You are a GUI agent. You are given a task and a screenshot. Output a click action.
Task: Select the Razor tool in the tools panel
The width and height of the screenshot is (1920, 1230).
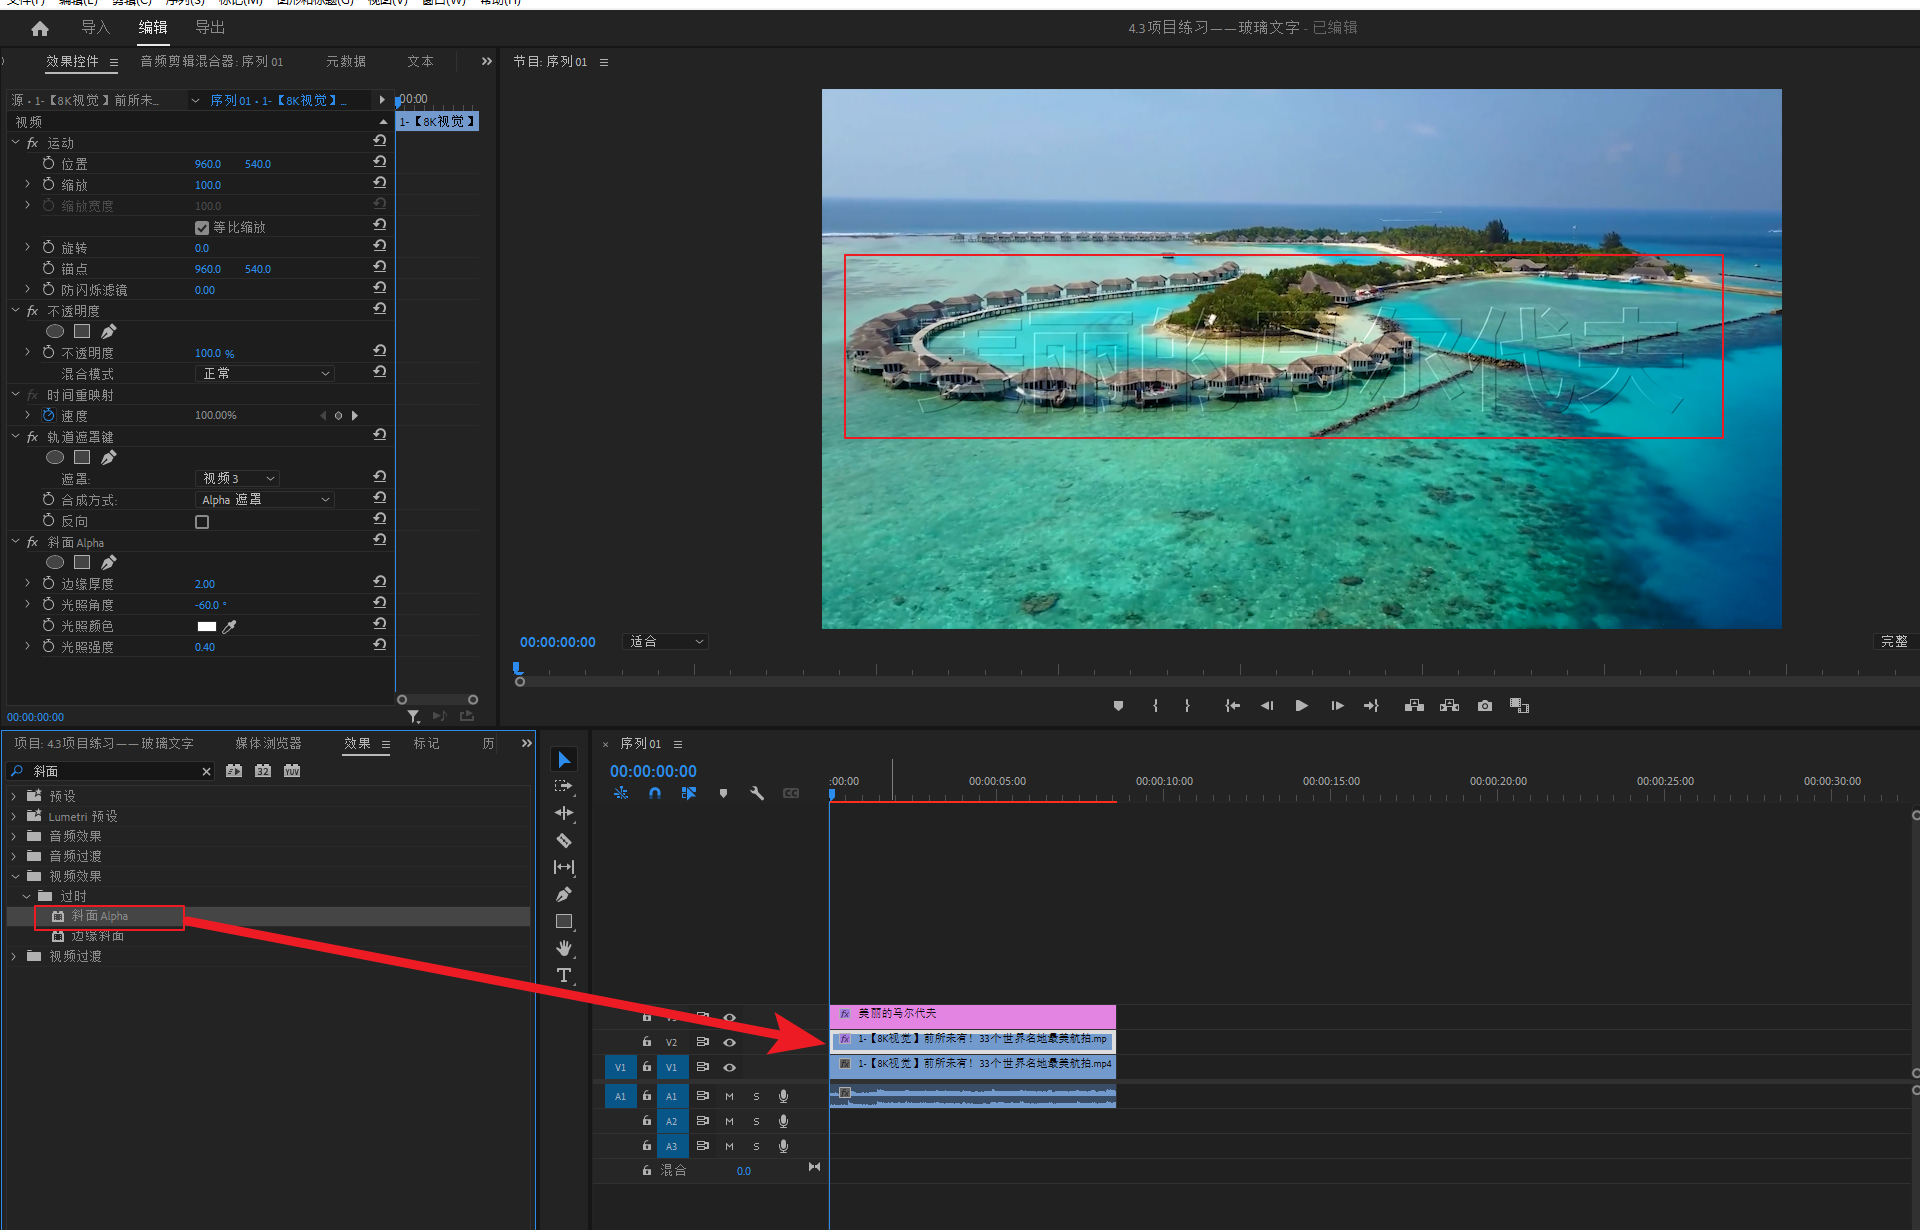pos(564,840)
